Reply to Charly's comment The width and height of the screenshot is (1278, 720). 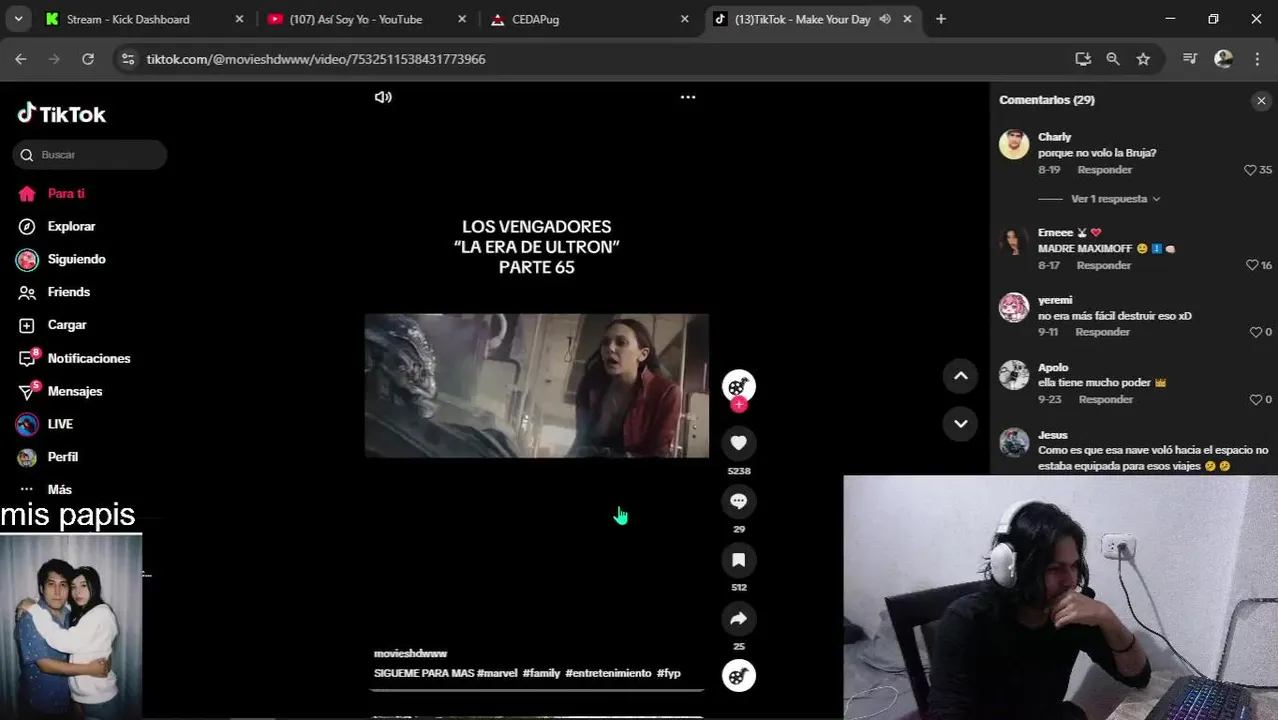point(1104,170)
